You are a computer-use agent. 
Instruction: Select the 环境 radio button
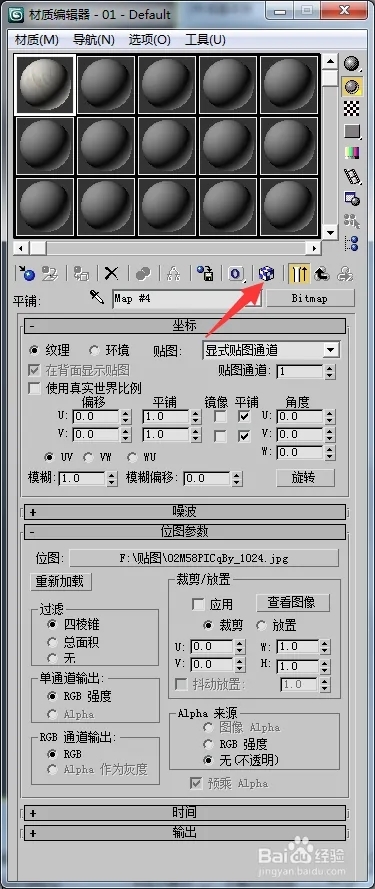pyautogui.click(x=94, y=350)
